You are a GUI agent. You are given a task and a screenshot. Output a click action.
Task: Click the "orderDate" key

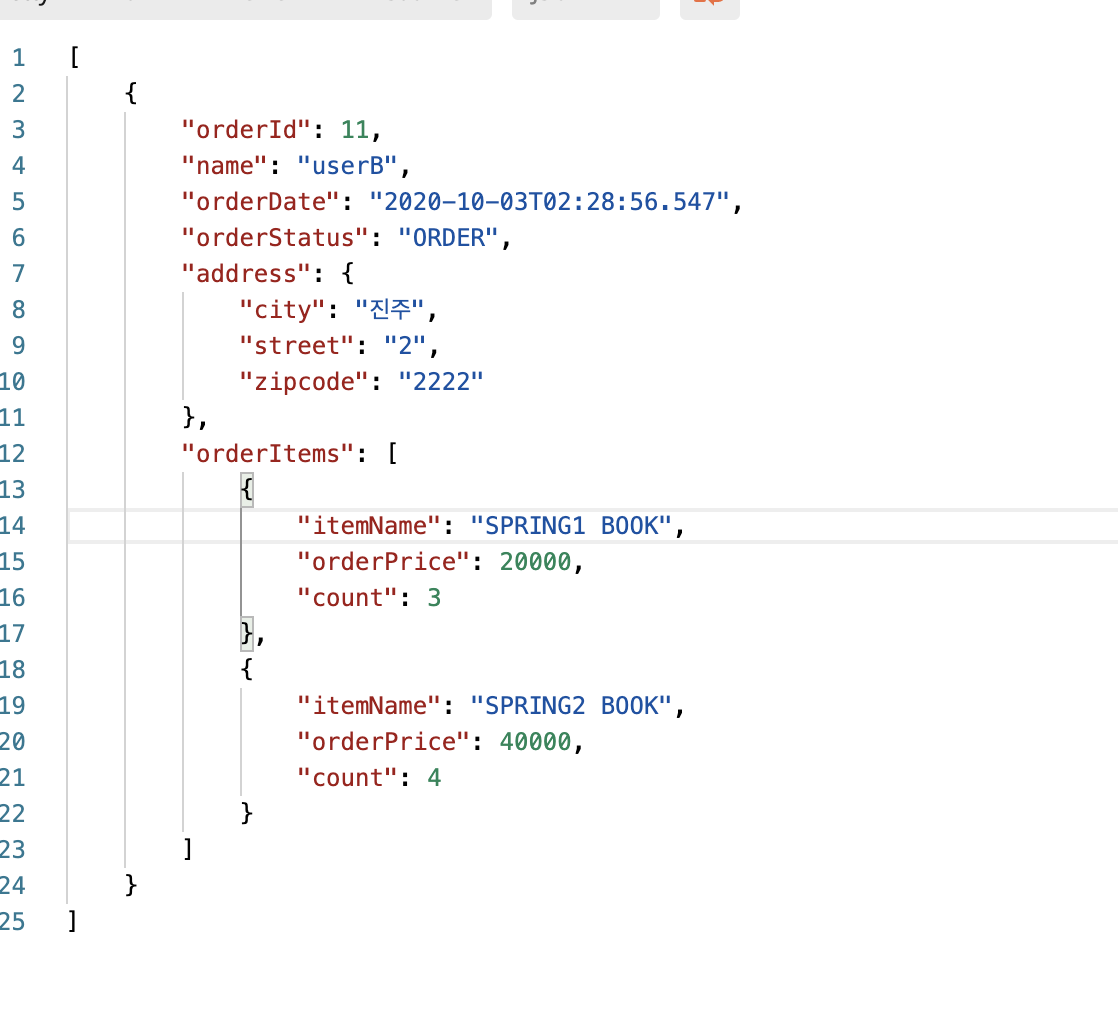click(x=260, y=202)
